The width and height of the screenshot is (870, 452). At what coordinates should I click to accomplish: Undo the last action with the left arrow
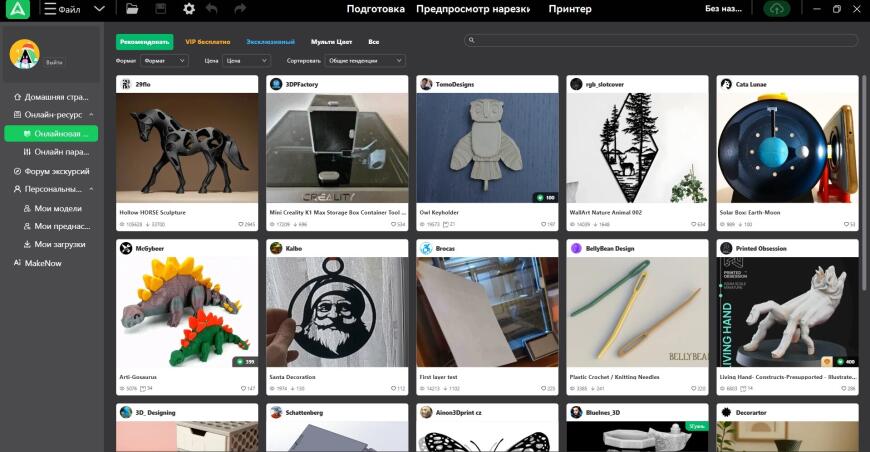point(211,9)
